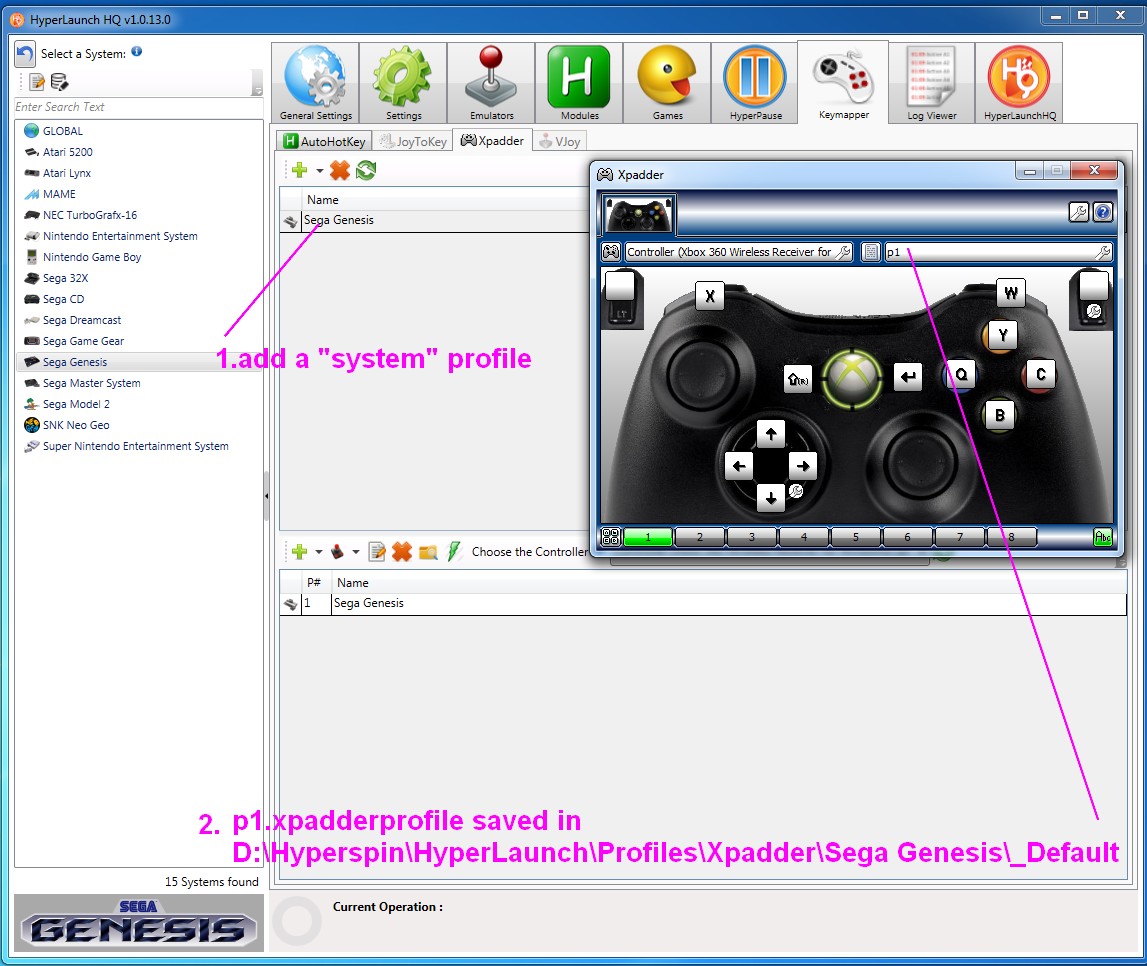Select Atari 5200 system

[x=67, y=152]
